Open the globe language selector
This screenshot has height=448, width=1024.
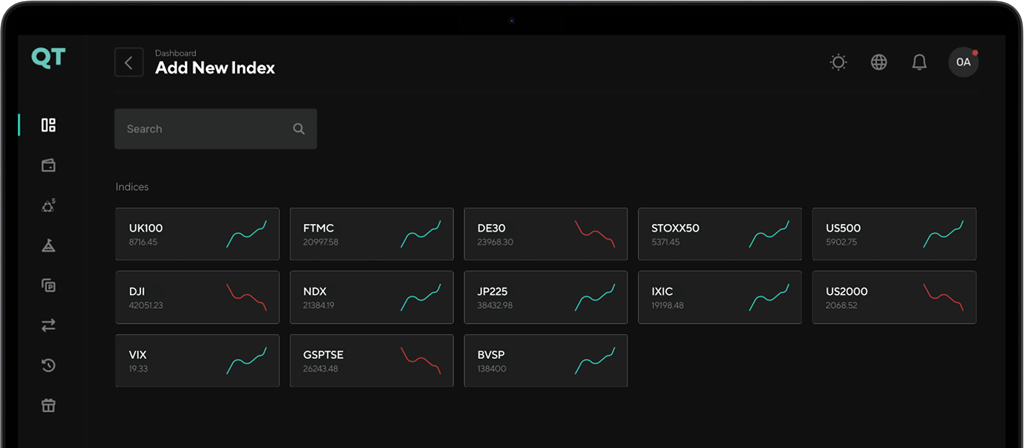pyautogui.click(x=879, y=62)
